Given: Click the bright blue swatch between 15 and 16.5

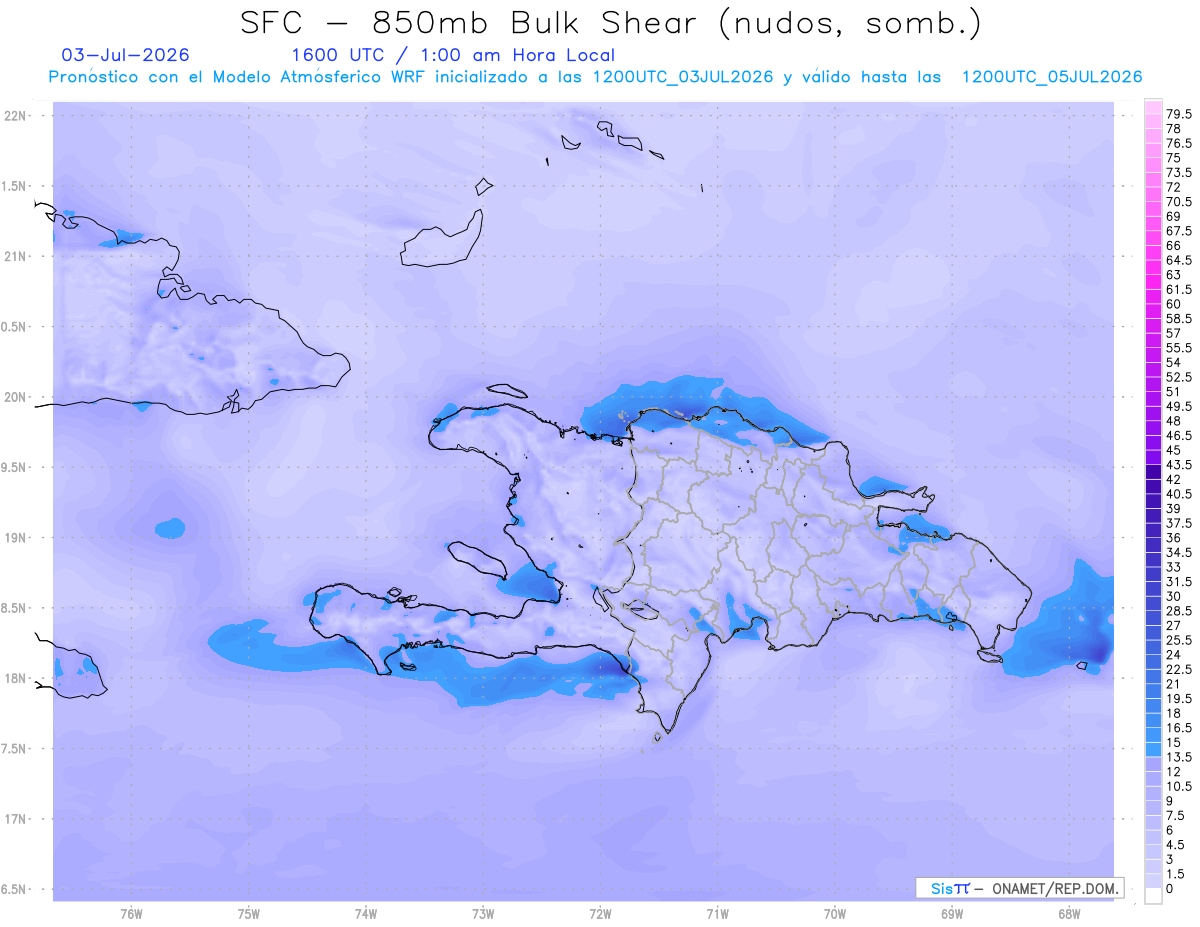Looking at the screenshot, I should (x=1153, y=735).
